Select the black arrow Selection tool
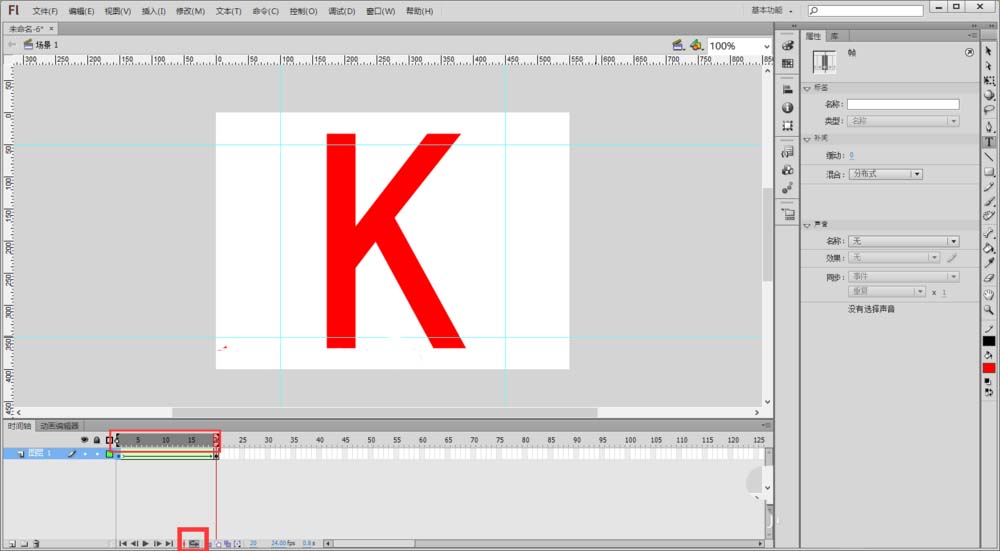Screen dimensions: 1000x551 989,50
